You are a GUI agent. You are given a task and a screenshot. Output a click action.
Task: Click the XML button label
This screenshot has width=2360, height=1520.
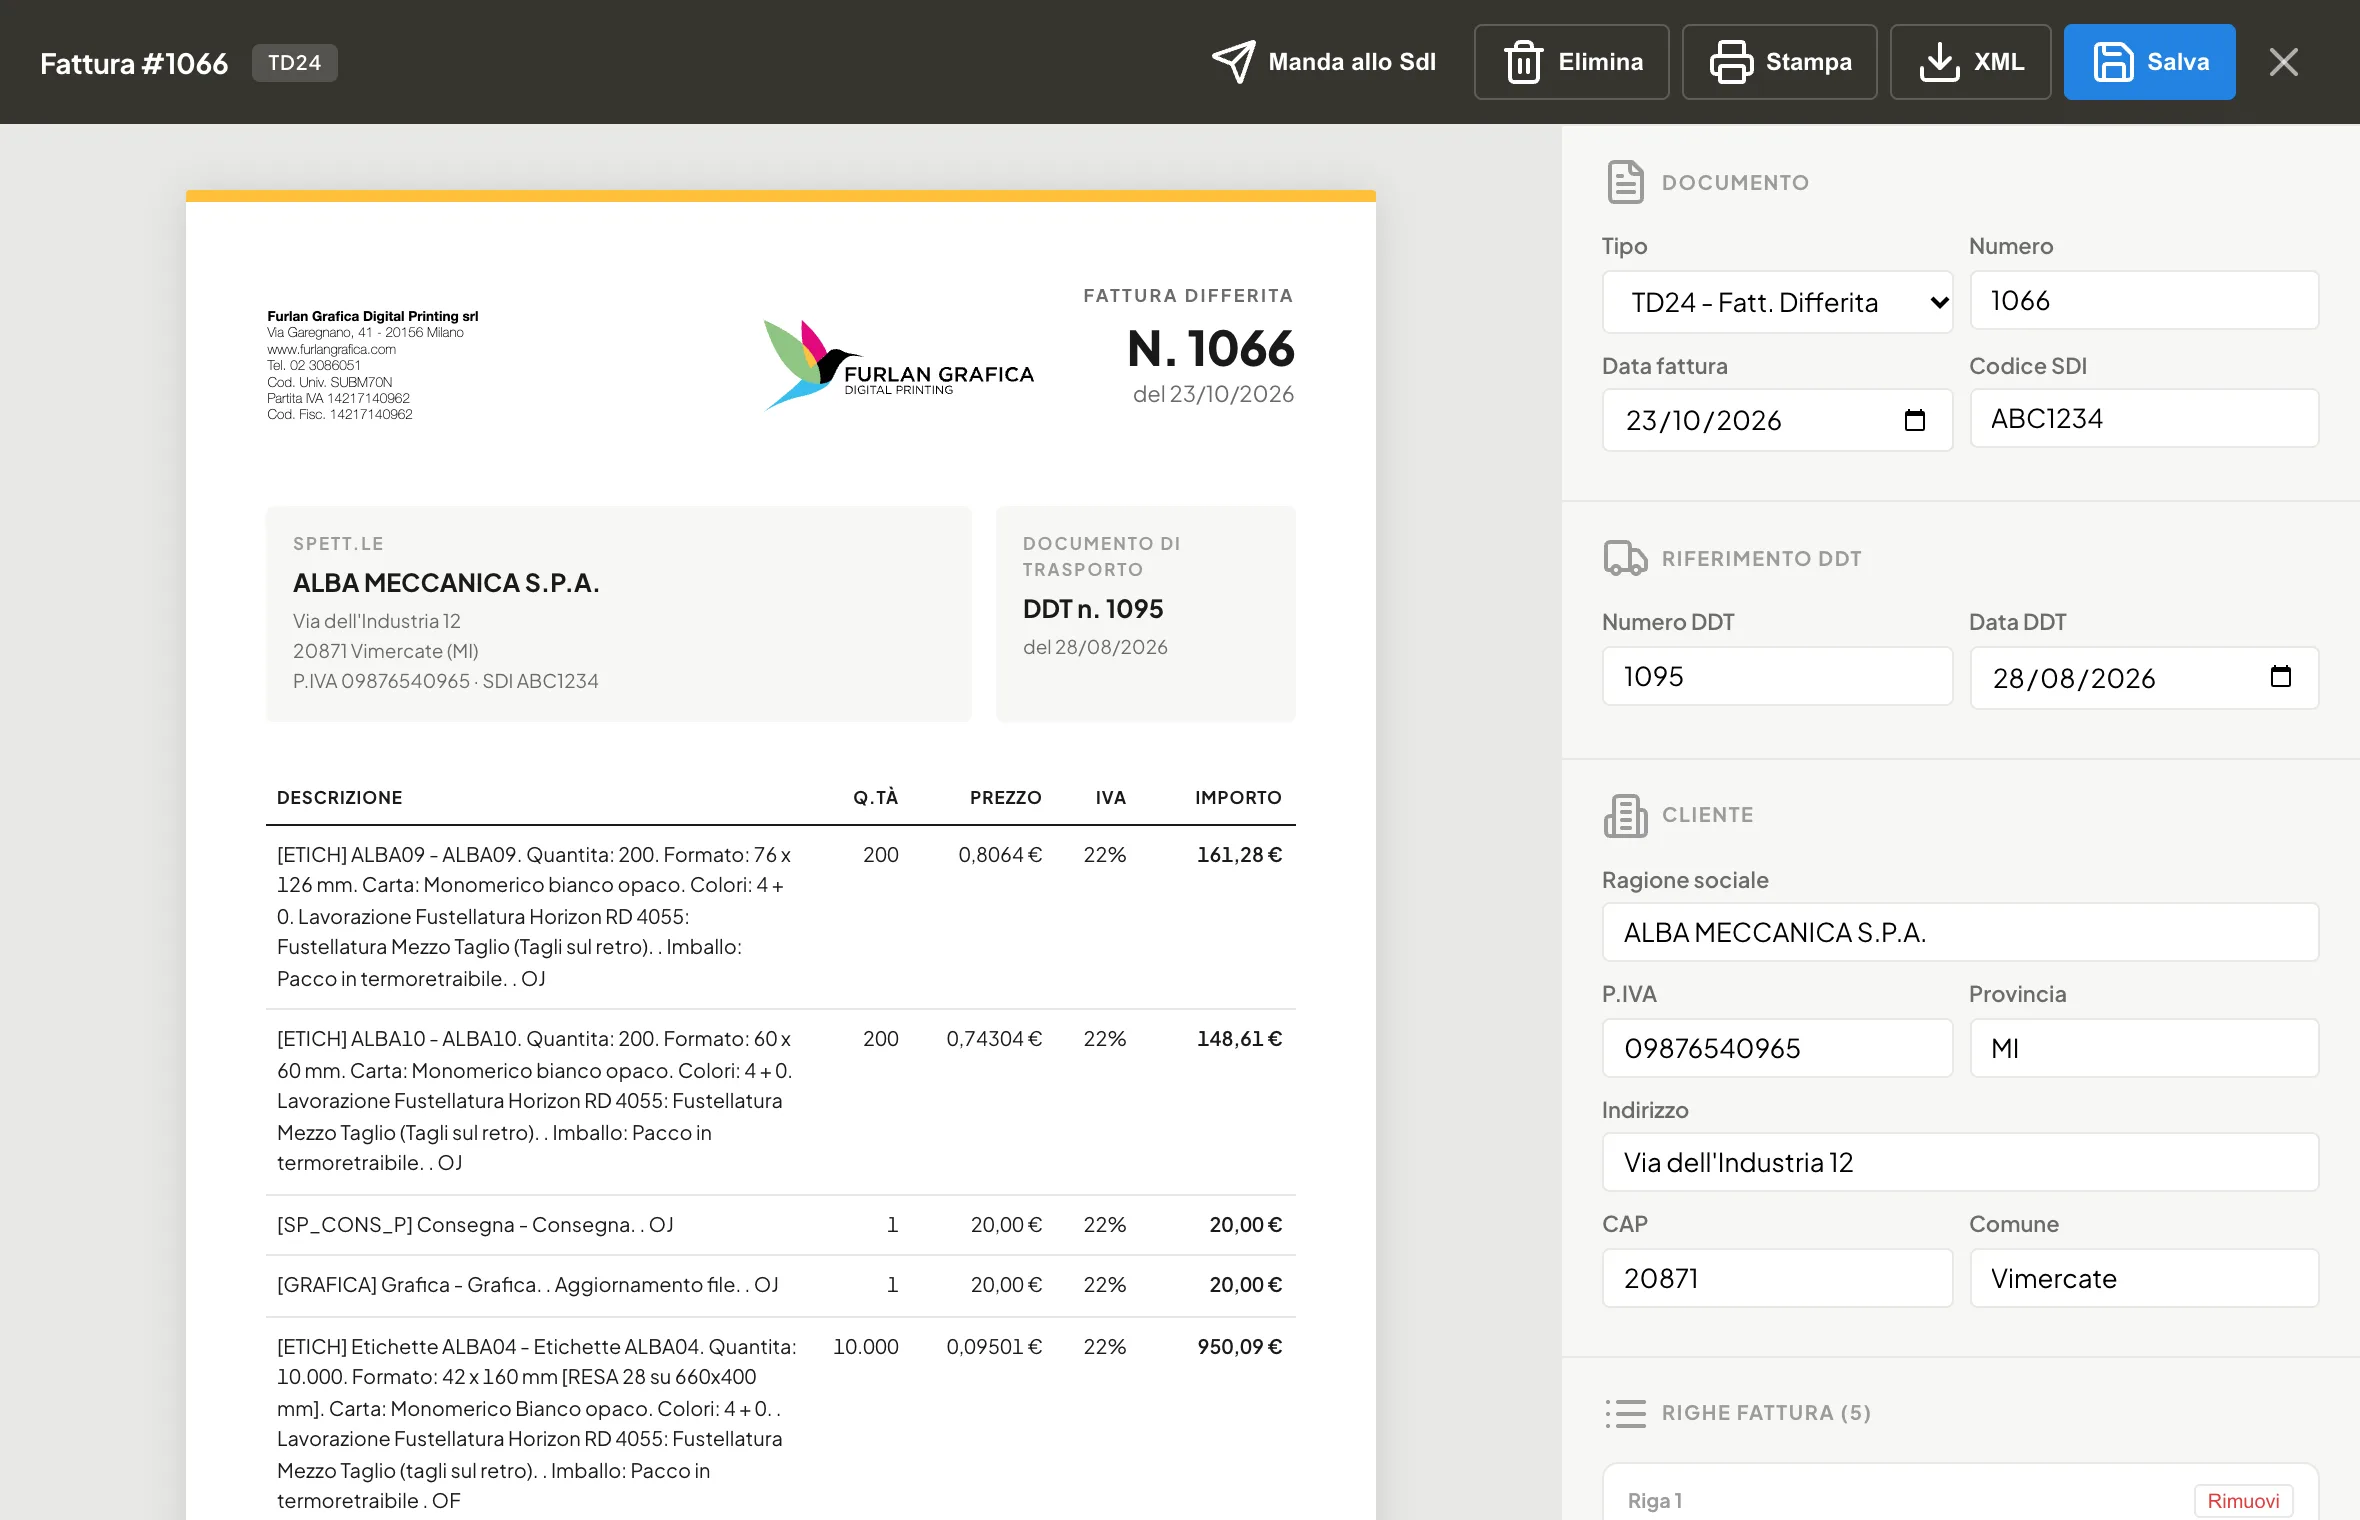tap(1998, 62)
